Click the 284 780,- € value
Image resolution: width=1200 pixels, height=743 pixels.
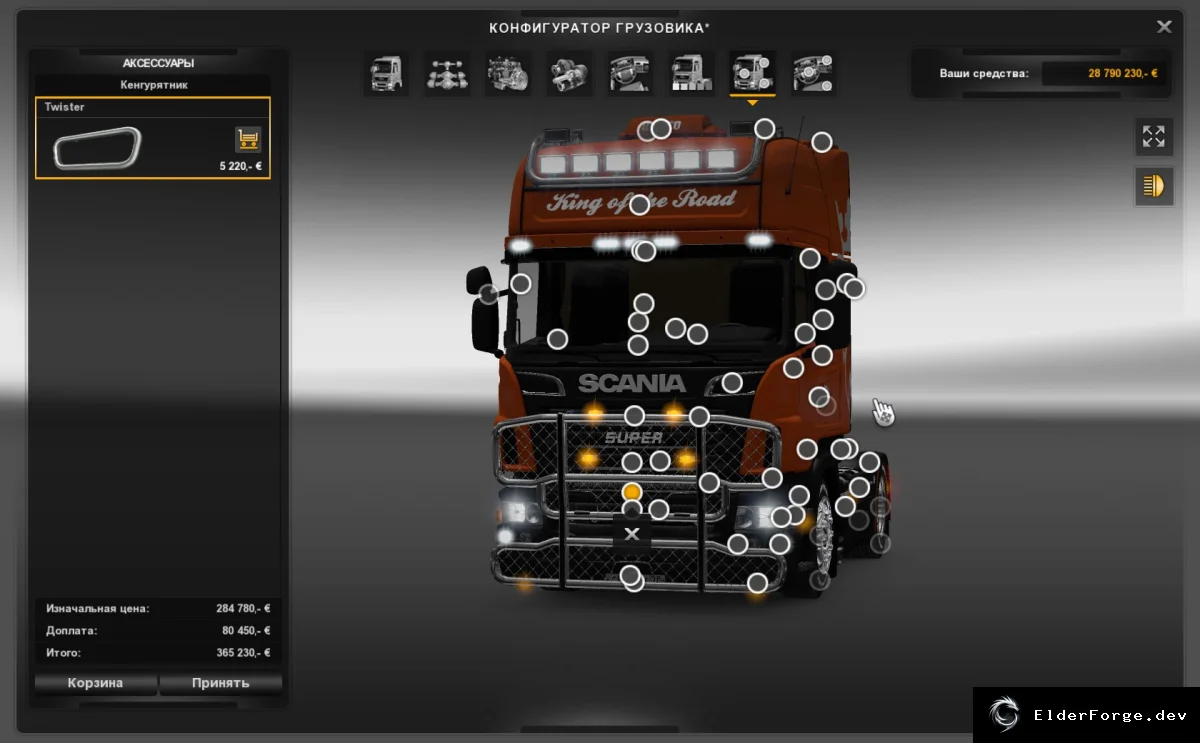click(x=243, y=608)
